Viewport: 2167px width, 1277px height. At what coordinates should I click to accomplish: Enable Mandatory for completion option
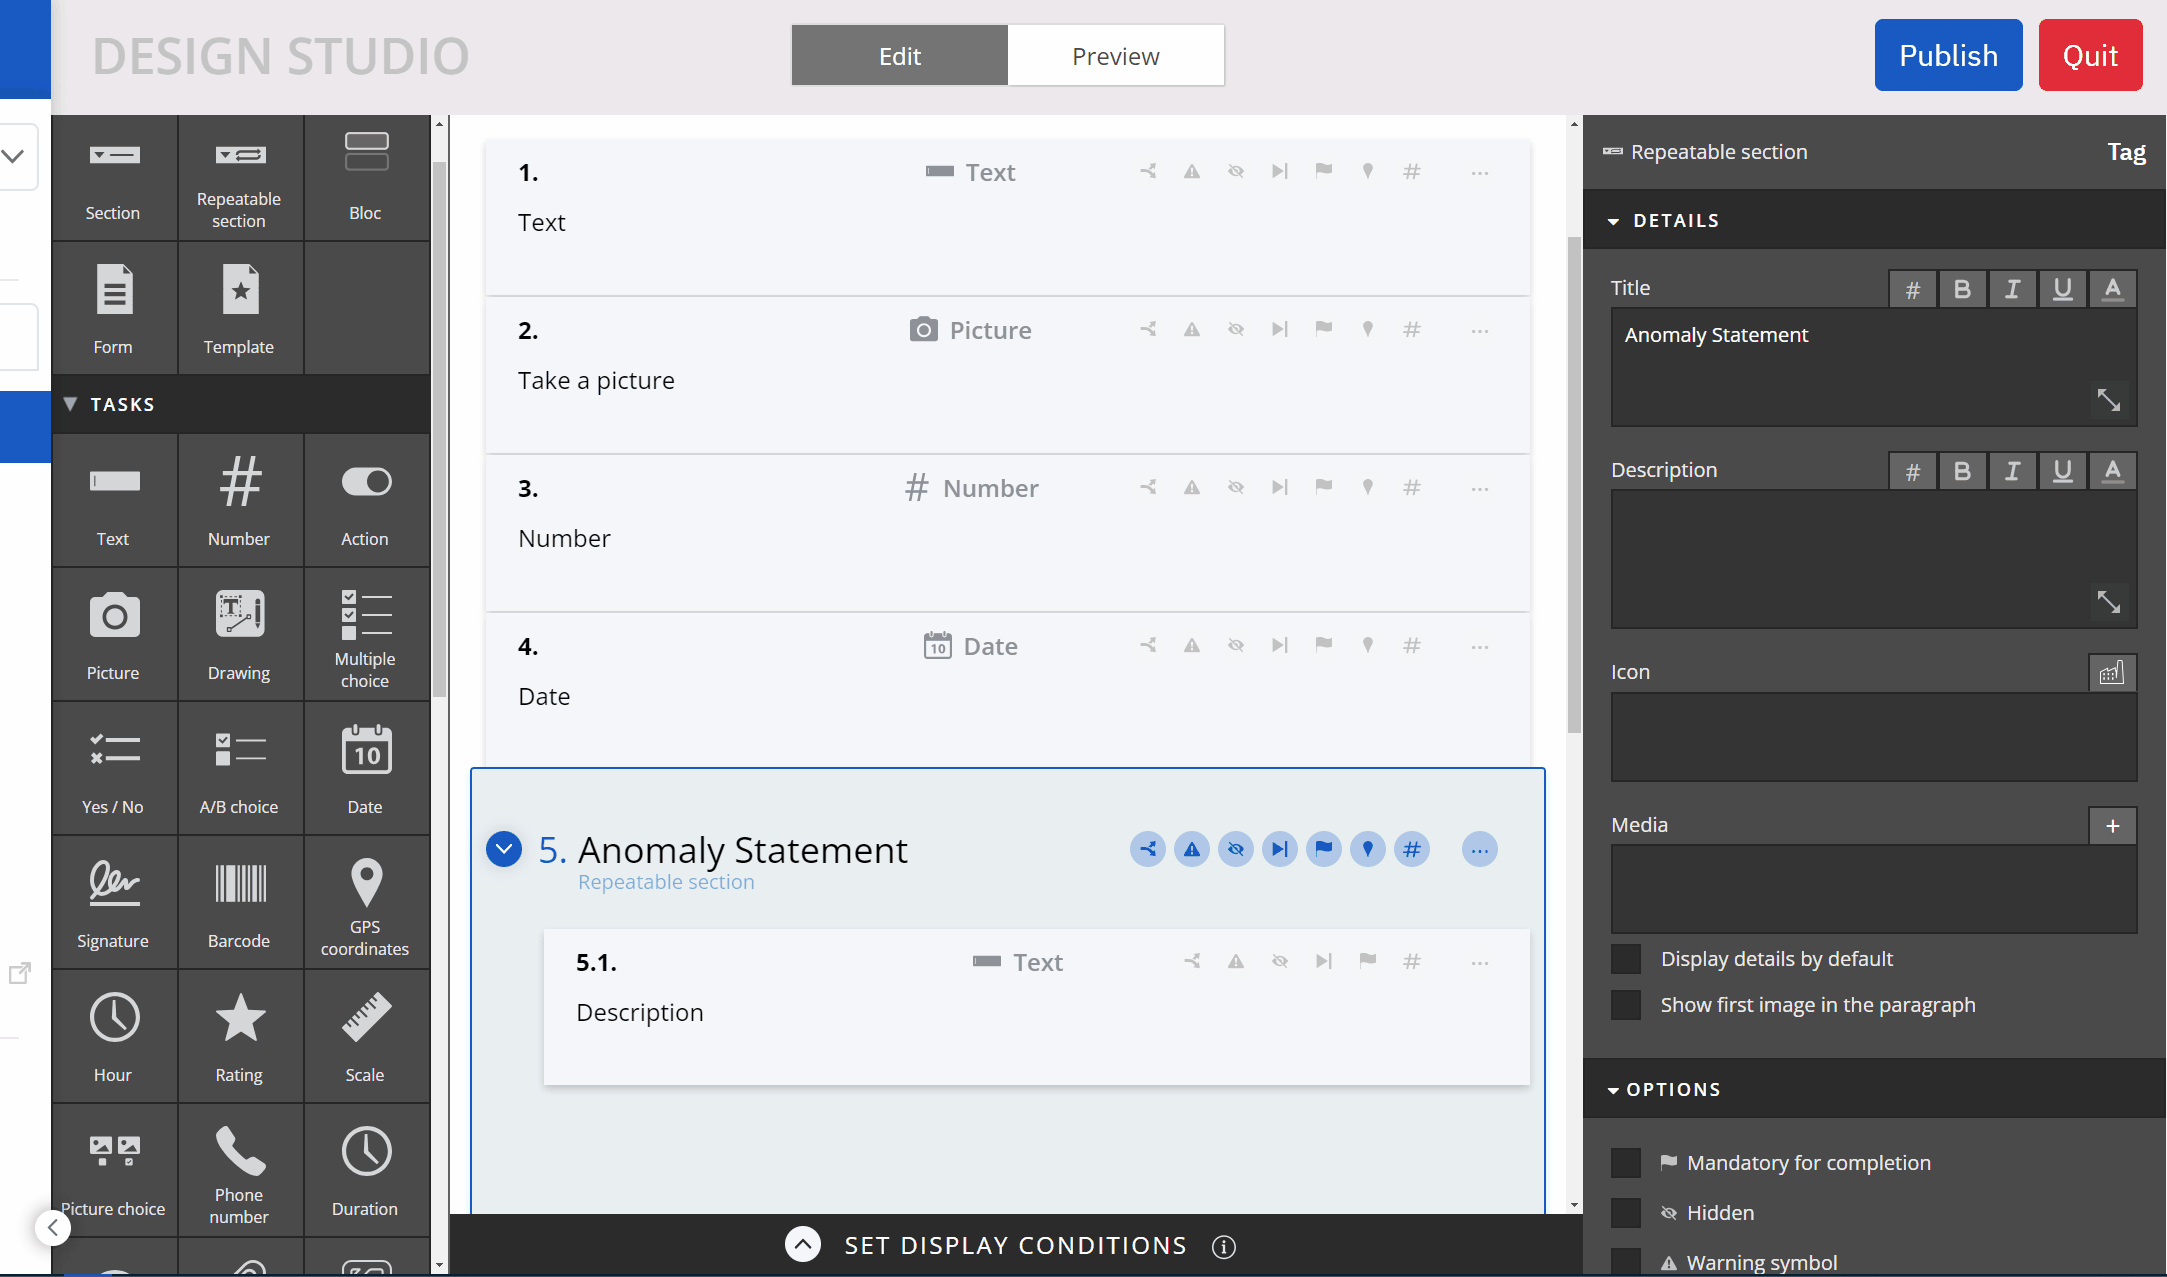1626,1163
